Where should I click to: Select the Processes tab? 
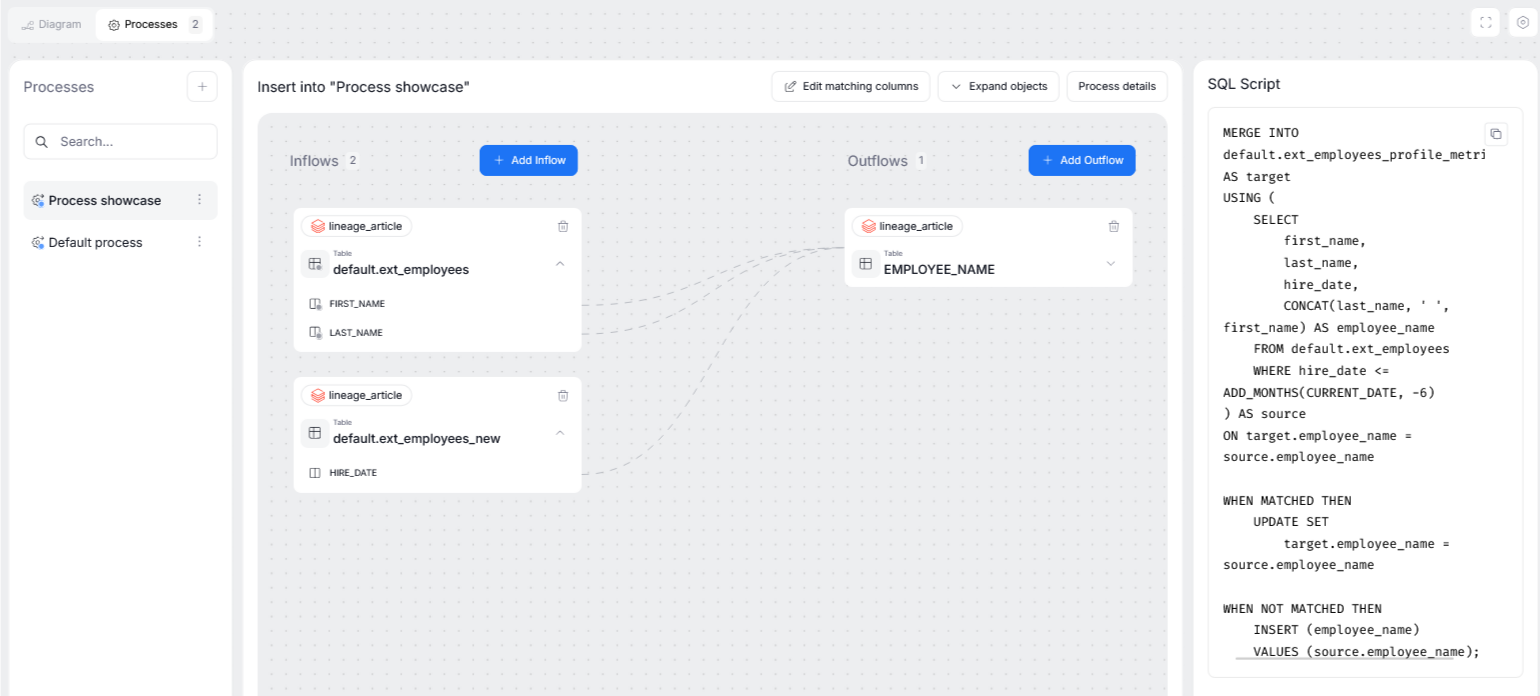(x=154, y=24)
